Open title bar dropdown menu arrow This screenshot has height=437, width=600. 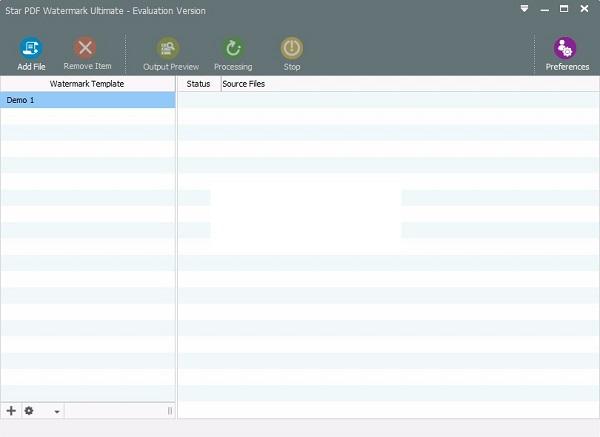pos(524,8)
